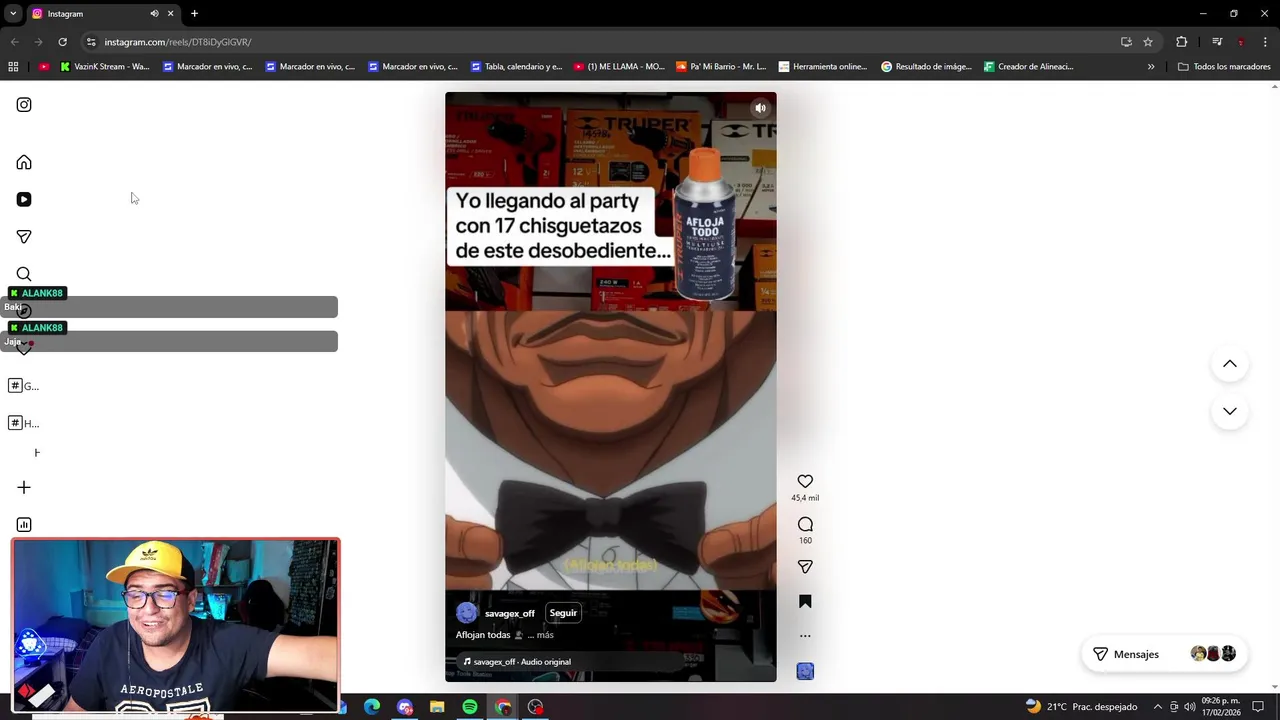This screenshot has width=1280, height=720.
Task: Open system volume speaker icon
Action: [x=1190, y=707]
